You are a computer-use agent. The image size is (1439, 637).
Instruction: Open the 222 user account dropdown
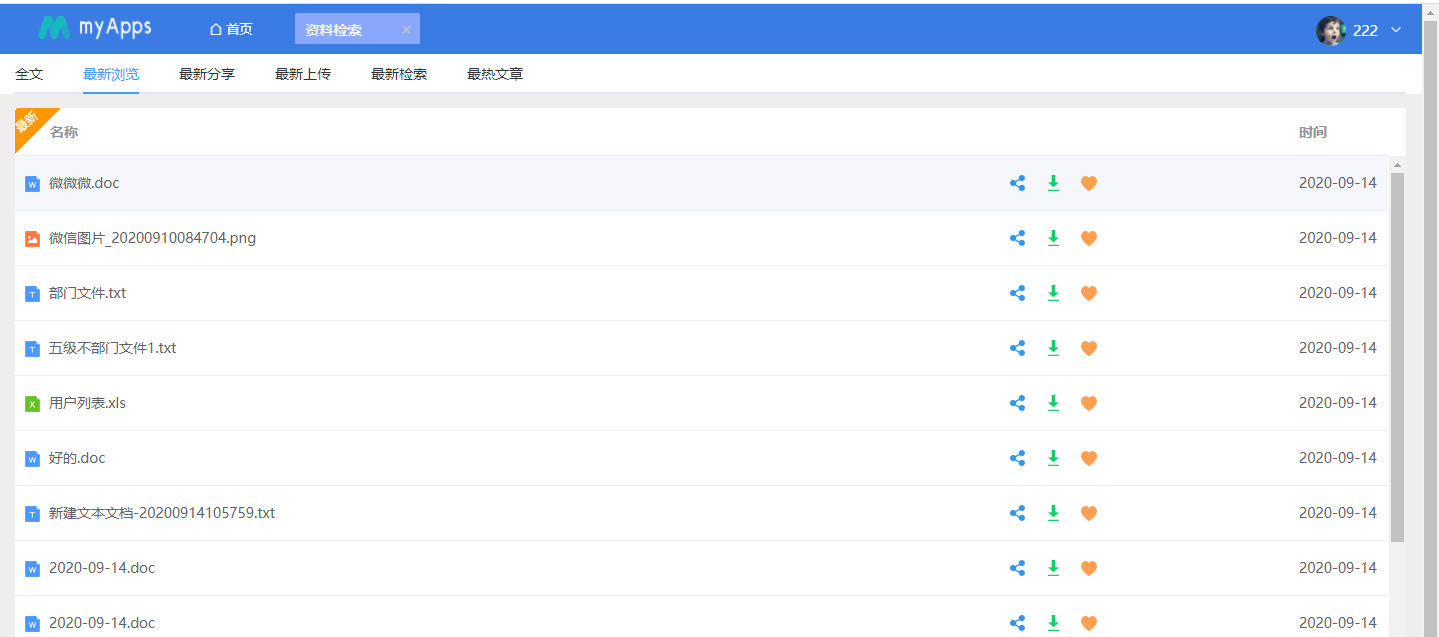[1396, 30]
